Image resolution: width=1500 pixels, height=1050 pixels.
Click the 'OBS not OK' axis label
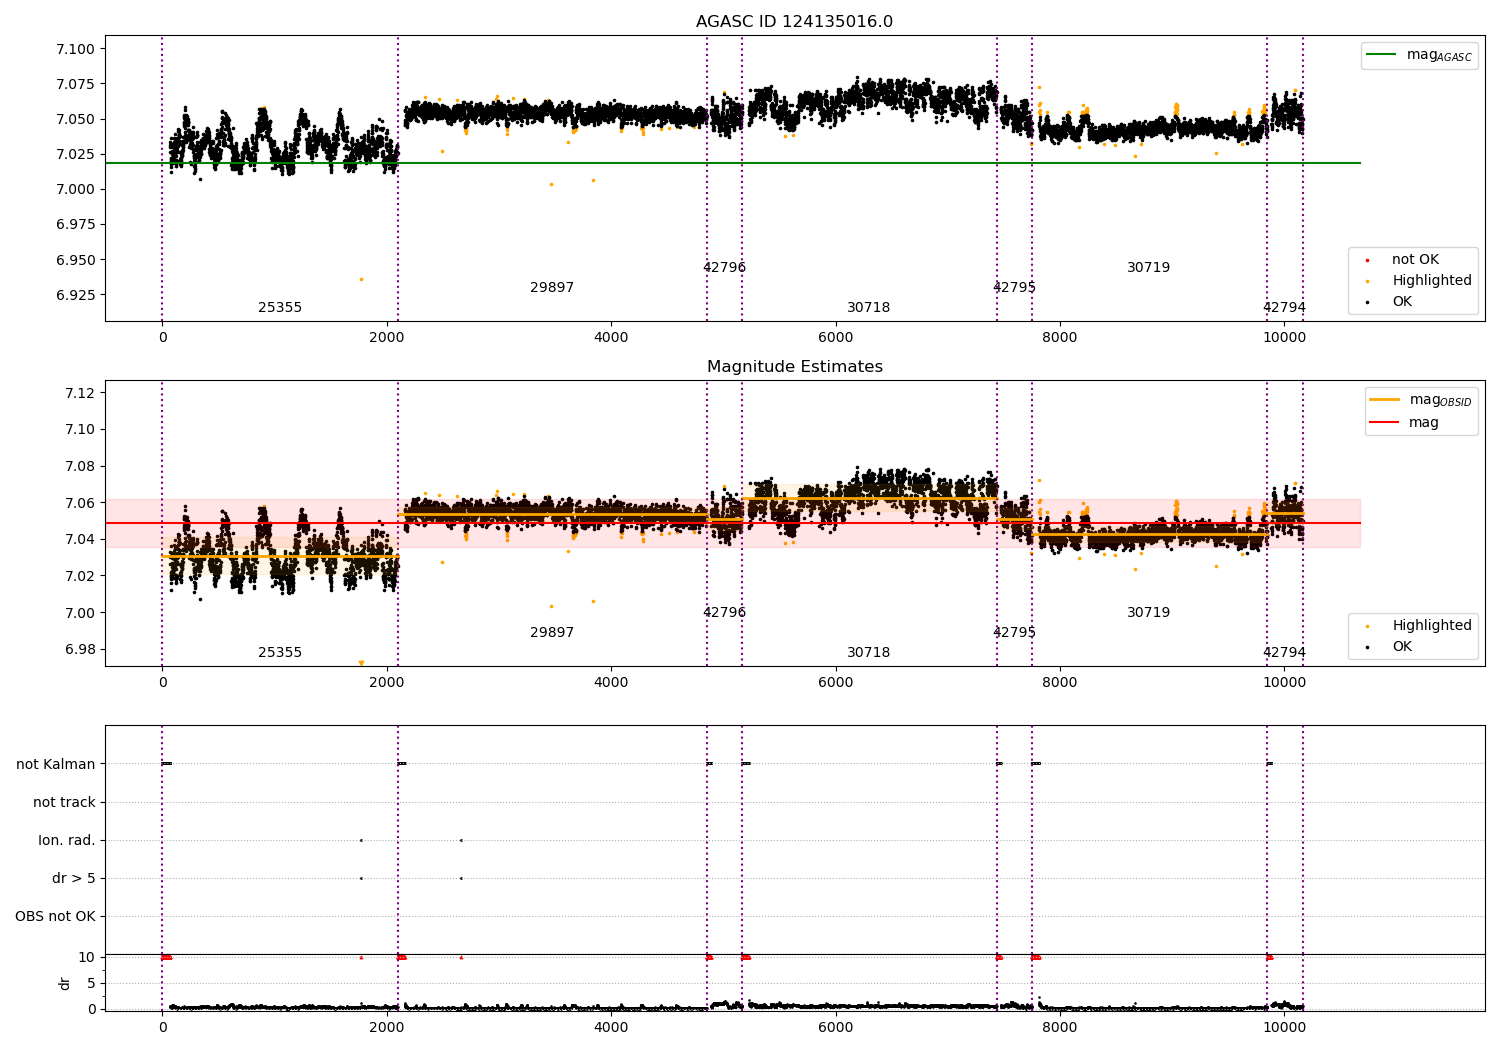(56, 916)
